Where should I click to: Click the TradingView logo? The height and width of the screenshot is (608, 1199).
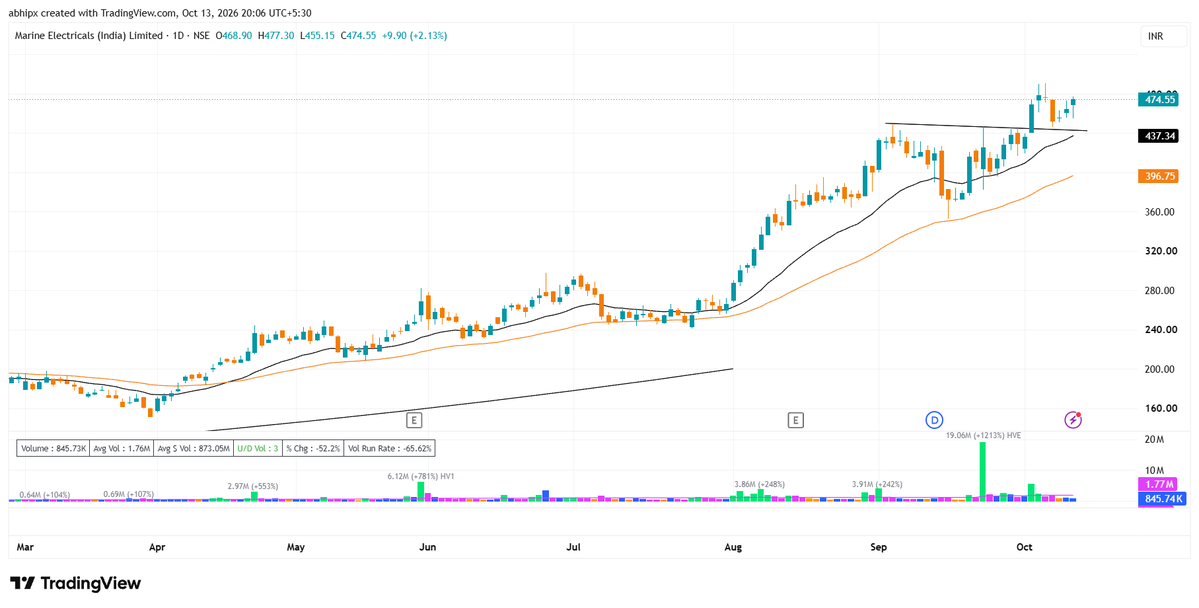[x=75, y=583]
